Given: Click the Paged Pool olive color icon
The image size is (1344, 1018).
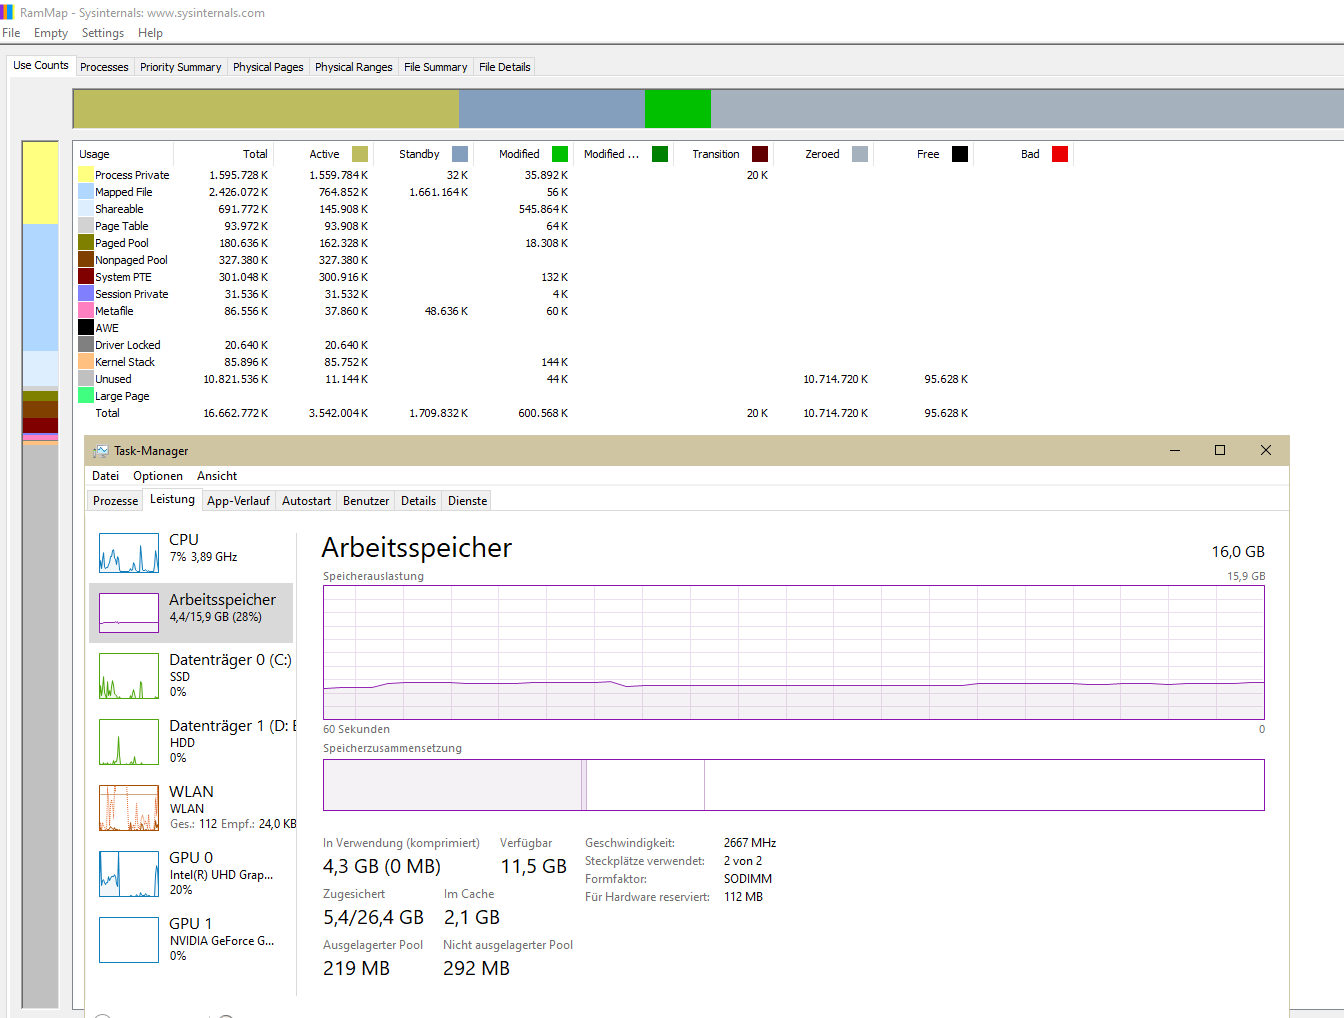Looking at the screenshot, I should (x=86, y=243).
